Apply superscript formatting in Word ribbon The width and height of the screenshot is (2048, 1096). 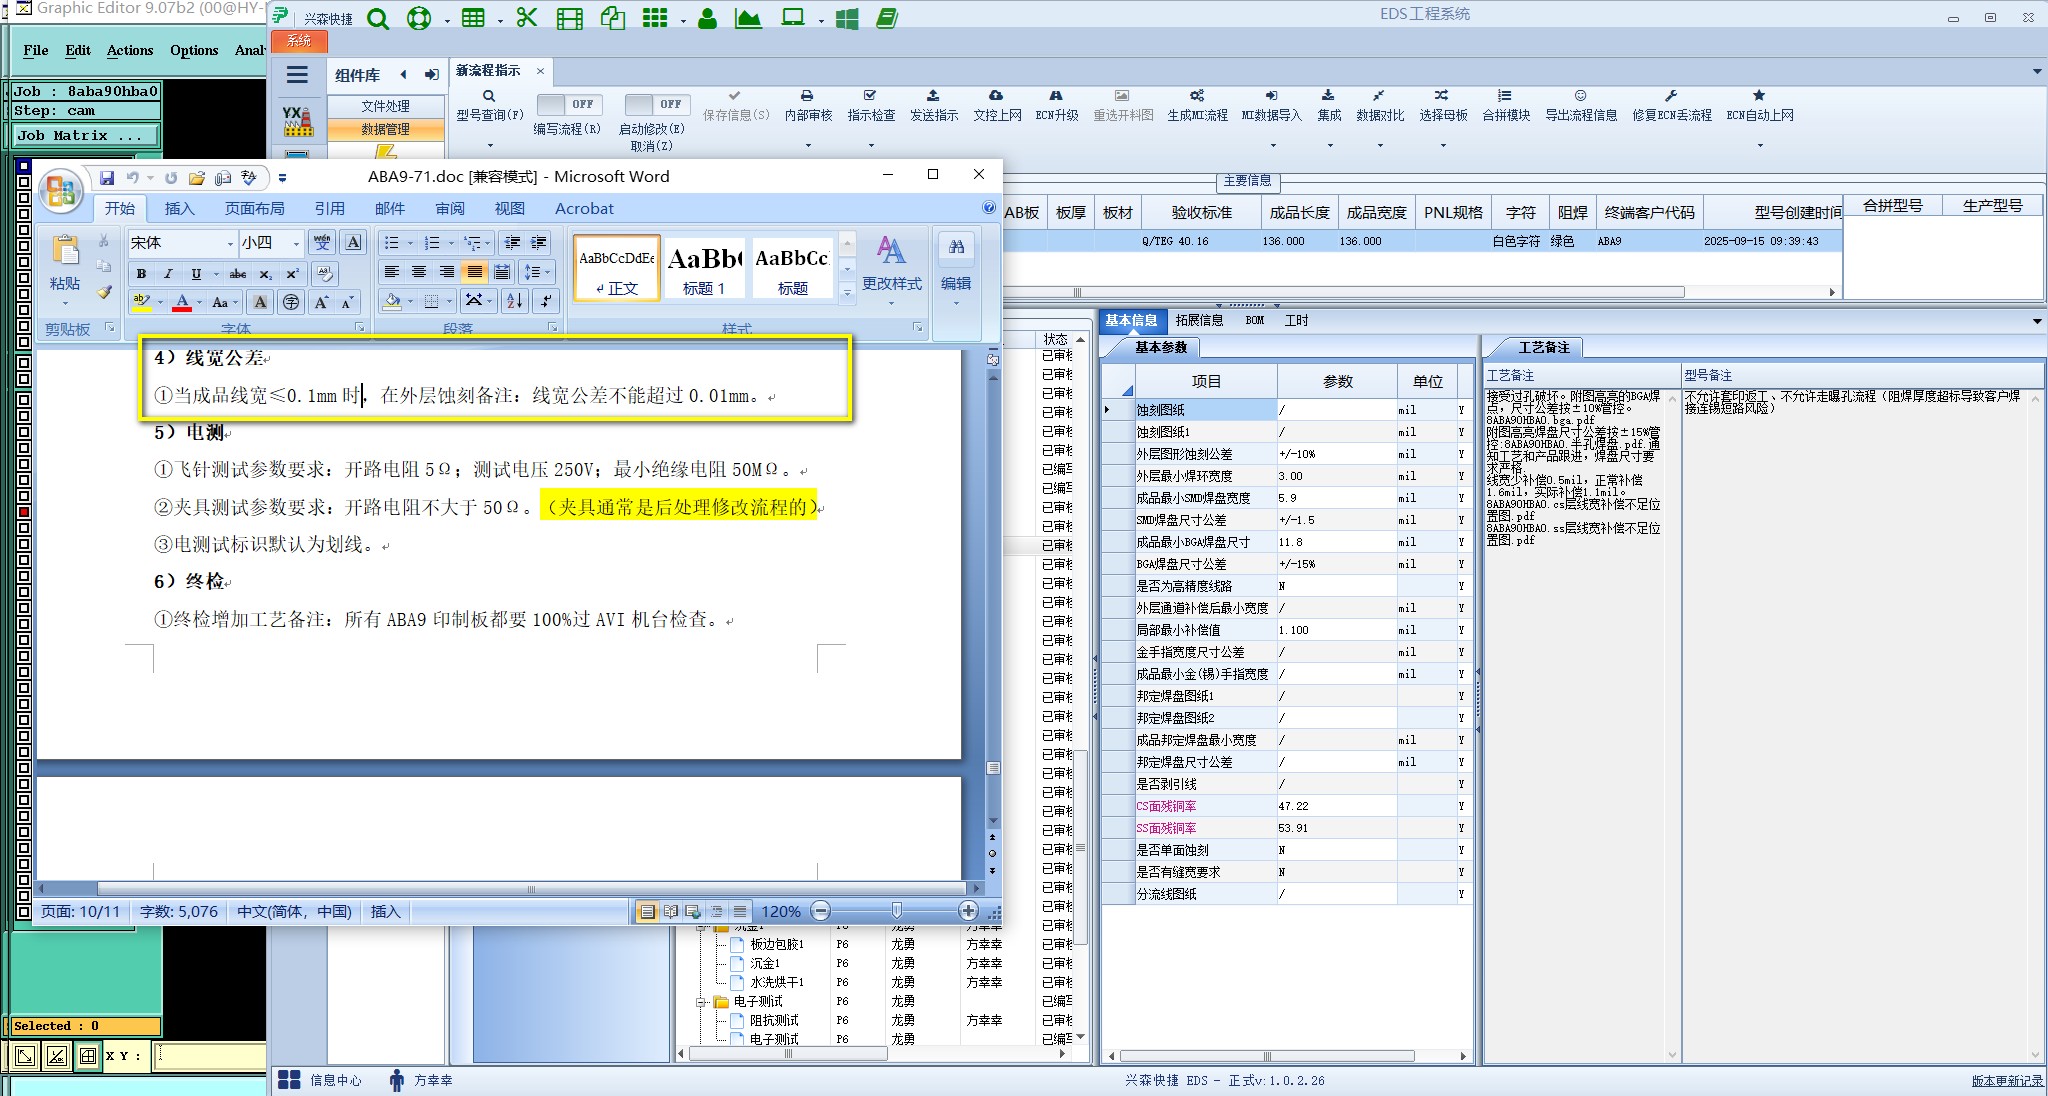point(292,274)
